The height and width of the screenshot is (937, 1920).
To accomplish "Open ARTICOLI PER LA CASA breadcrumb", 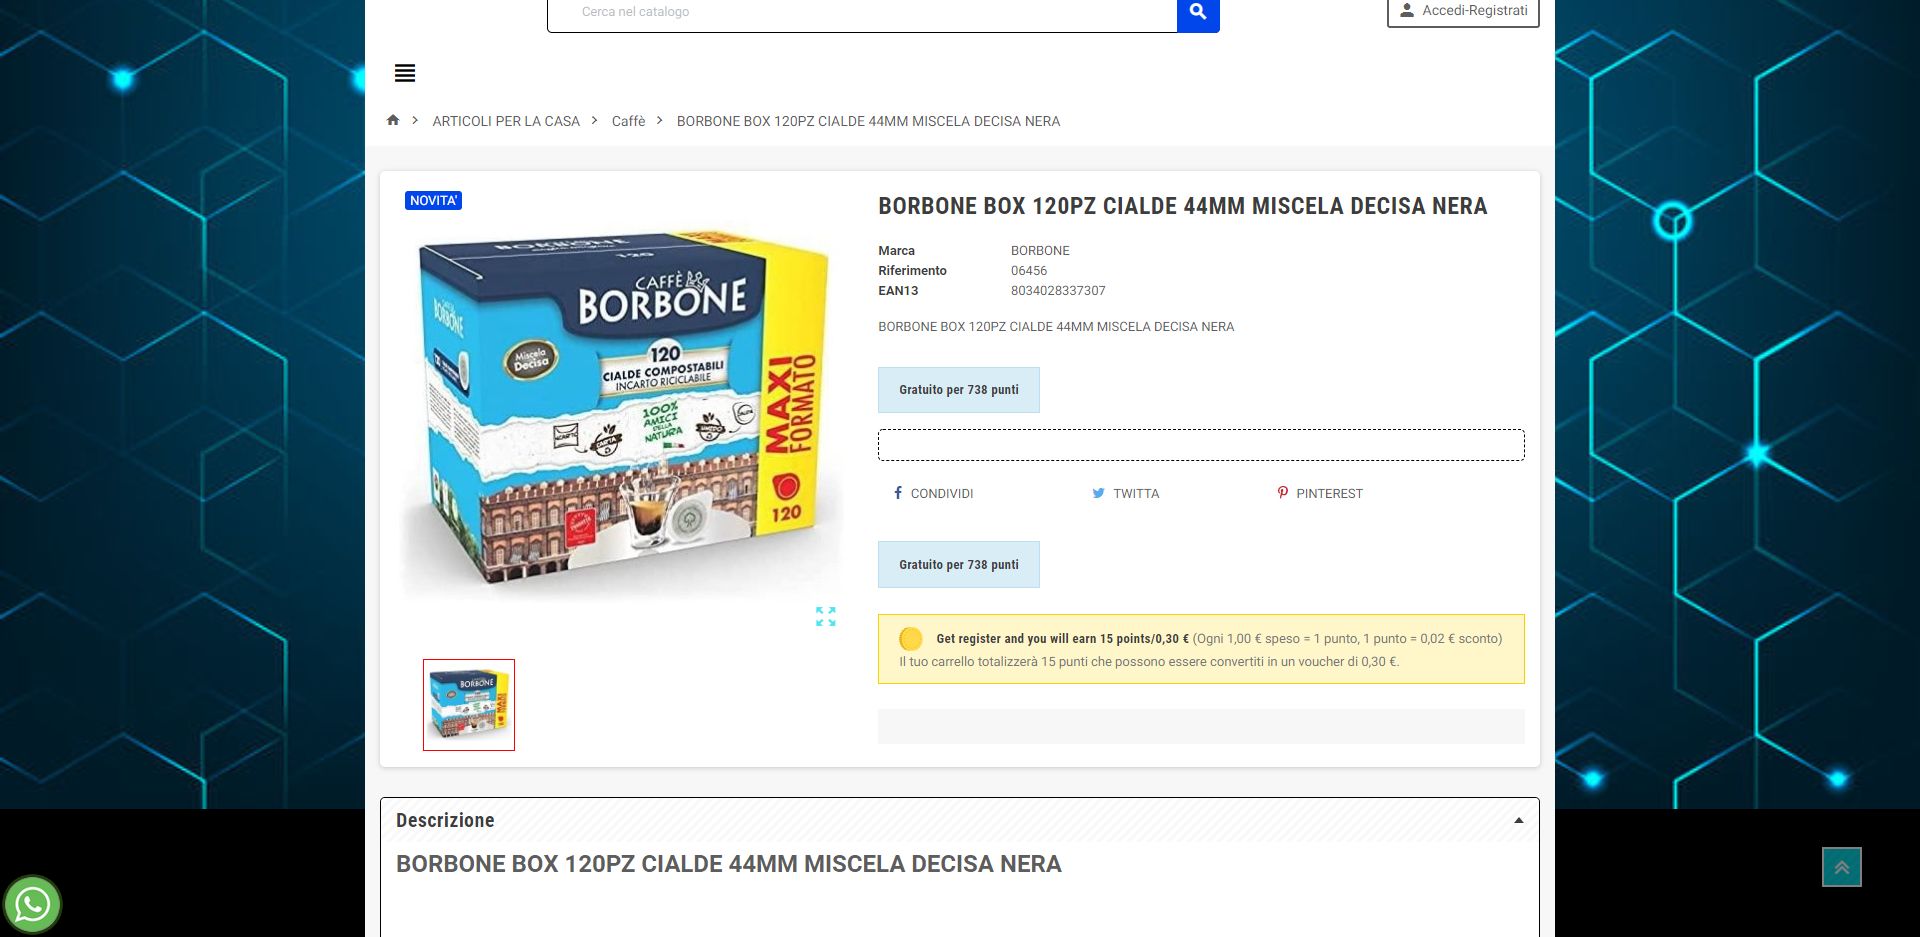I will click(x=506, y=121).
